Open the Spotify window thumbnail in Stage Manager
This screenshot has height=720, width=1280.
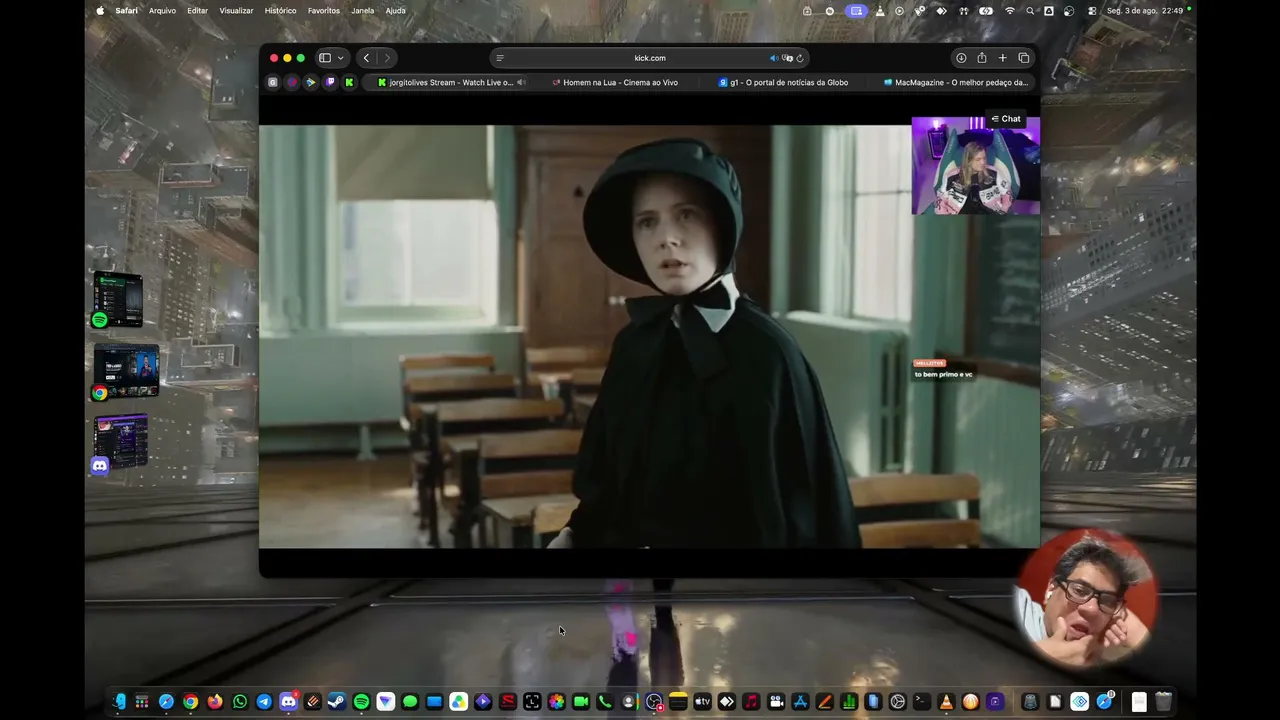click(x=118, y=299)
